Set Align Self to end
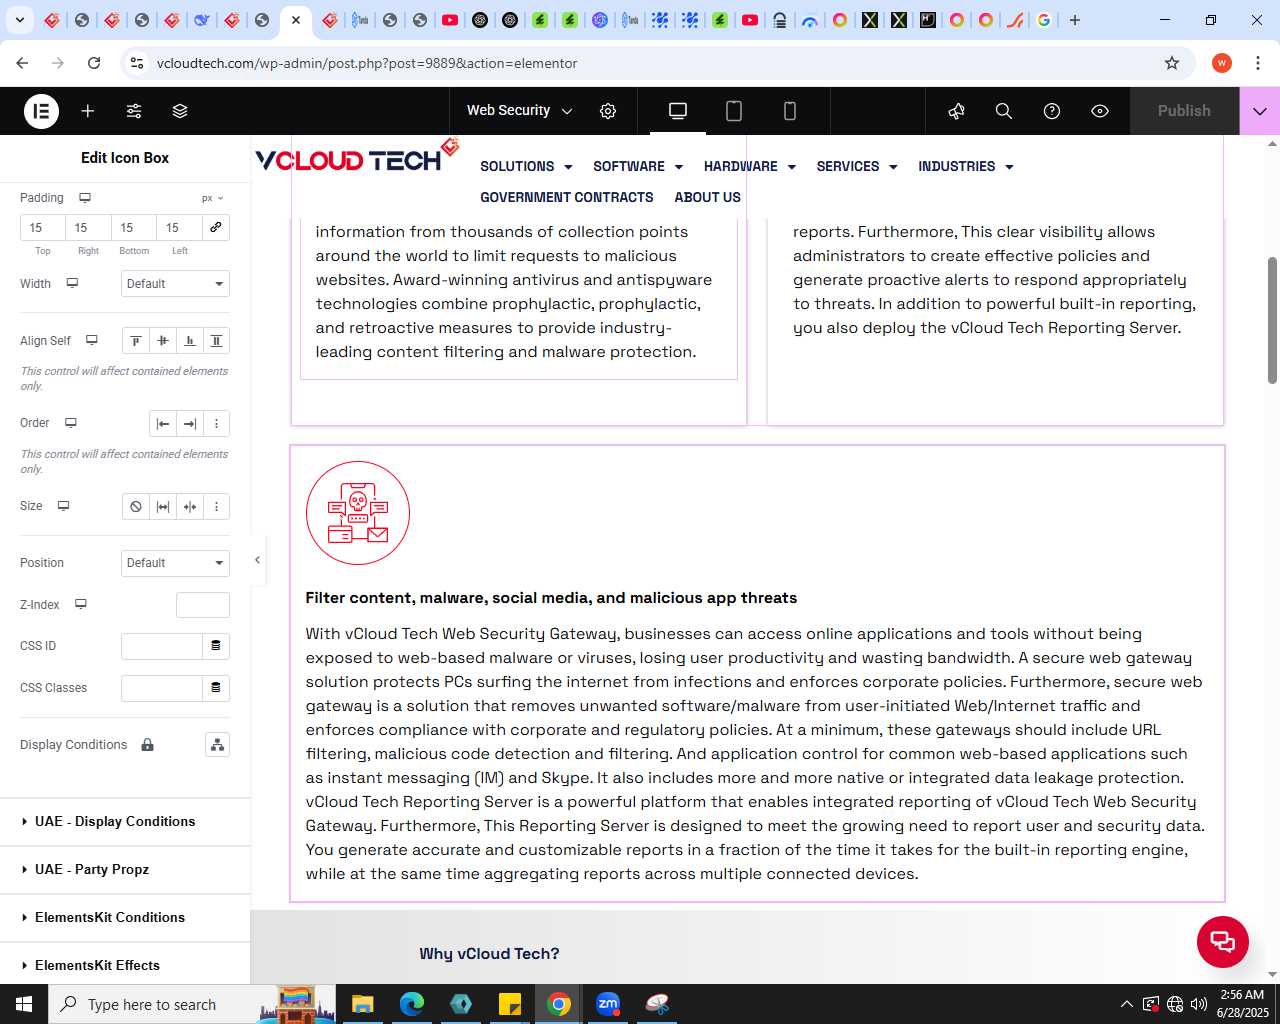1280x1024 pixels. pos(190,341)
